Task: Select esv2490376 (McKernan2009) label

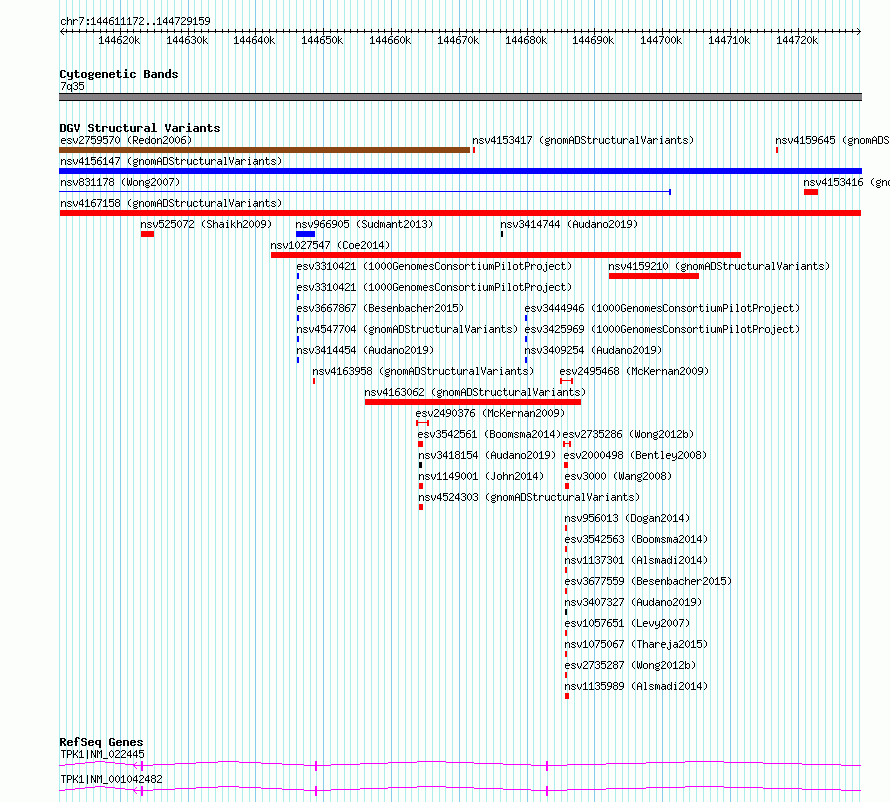Action: click(x=490, y=413)
